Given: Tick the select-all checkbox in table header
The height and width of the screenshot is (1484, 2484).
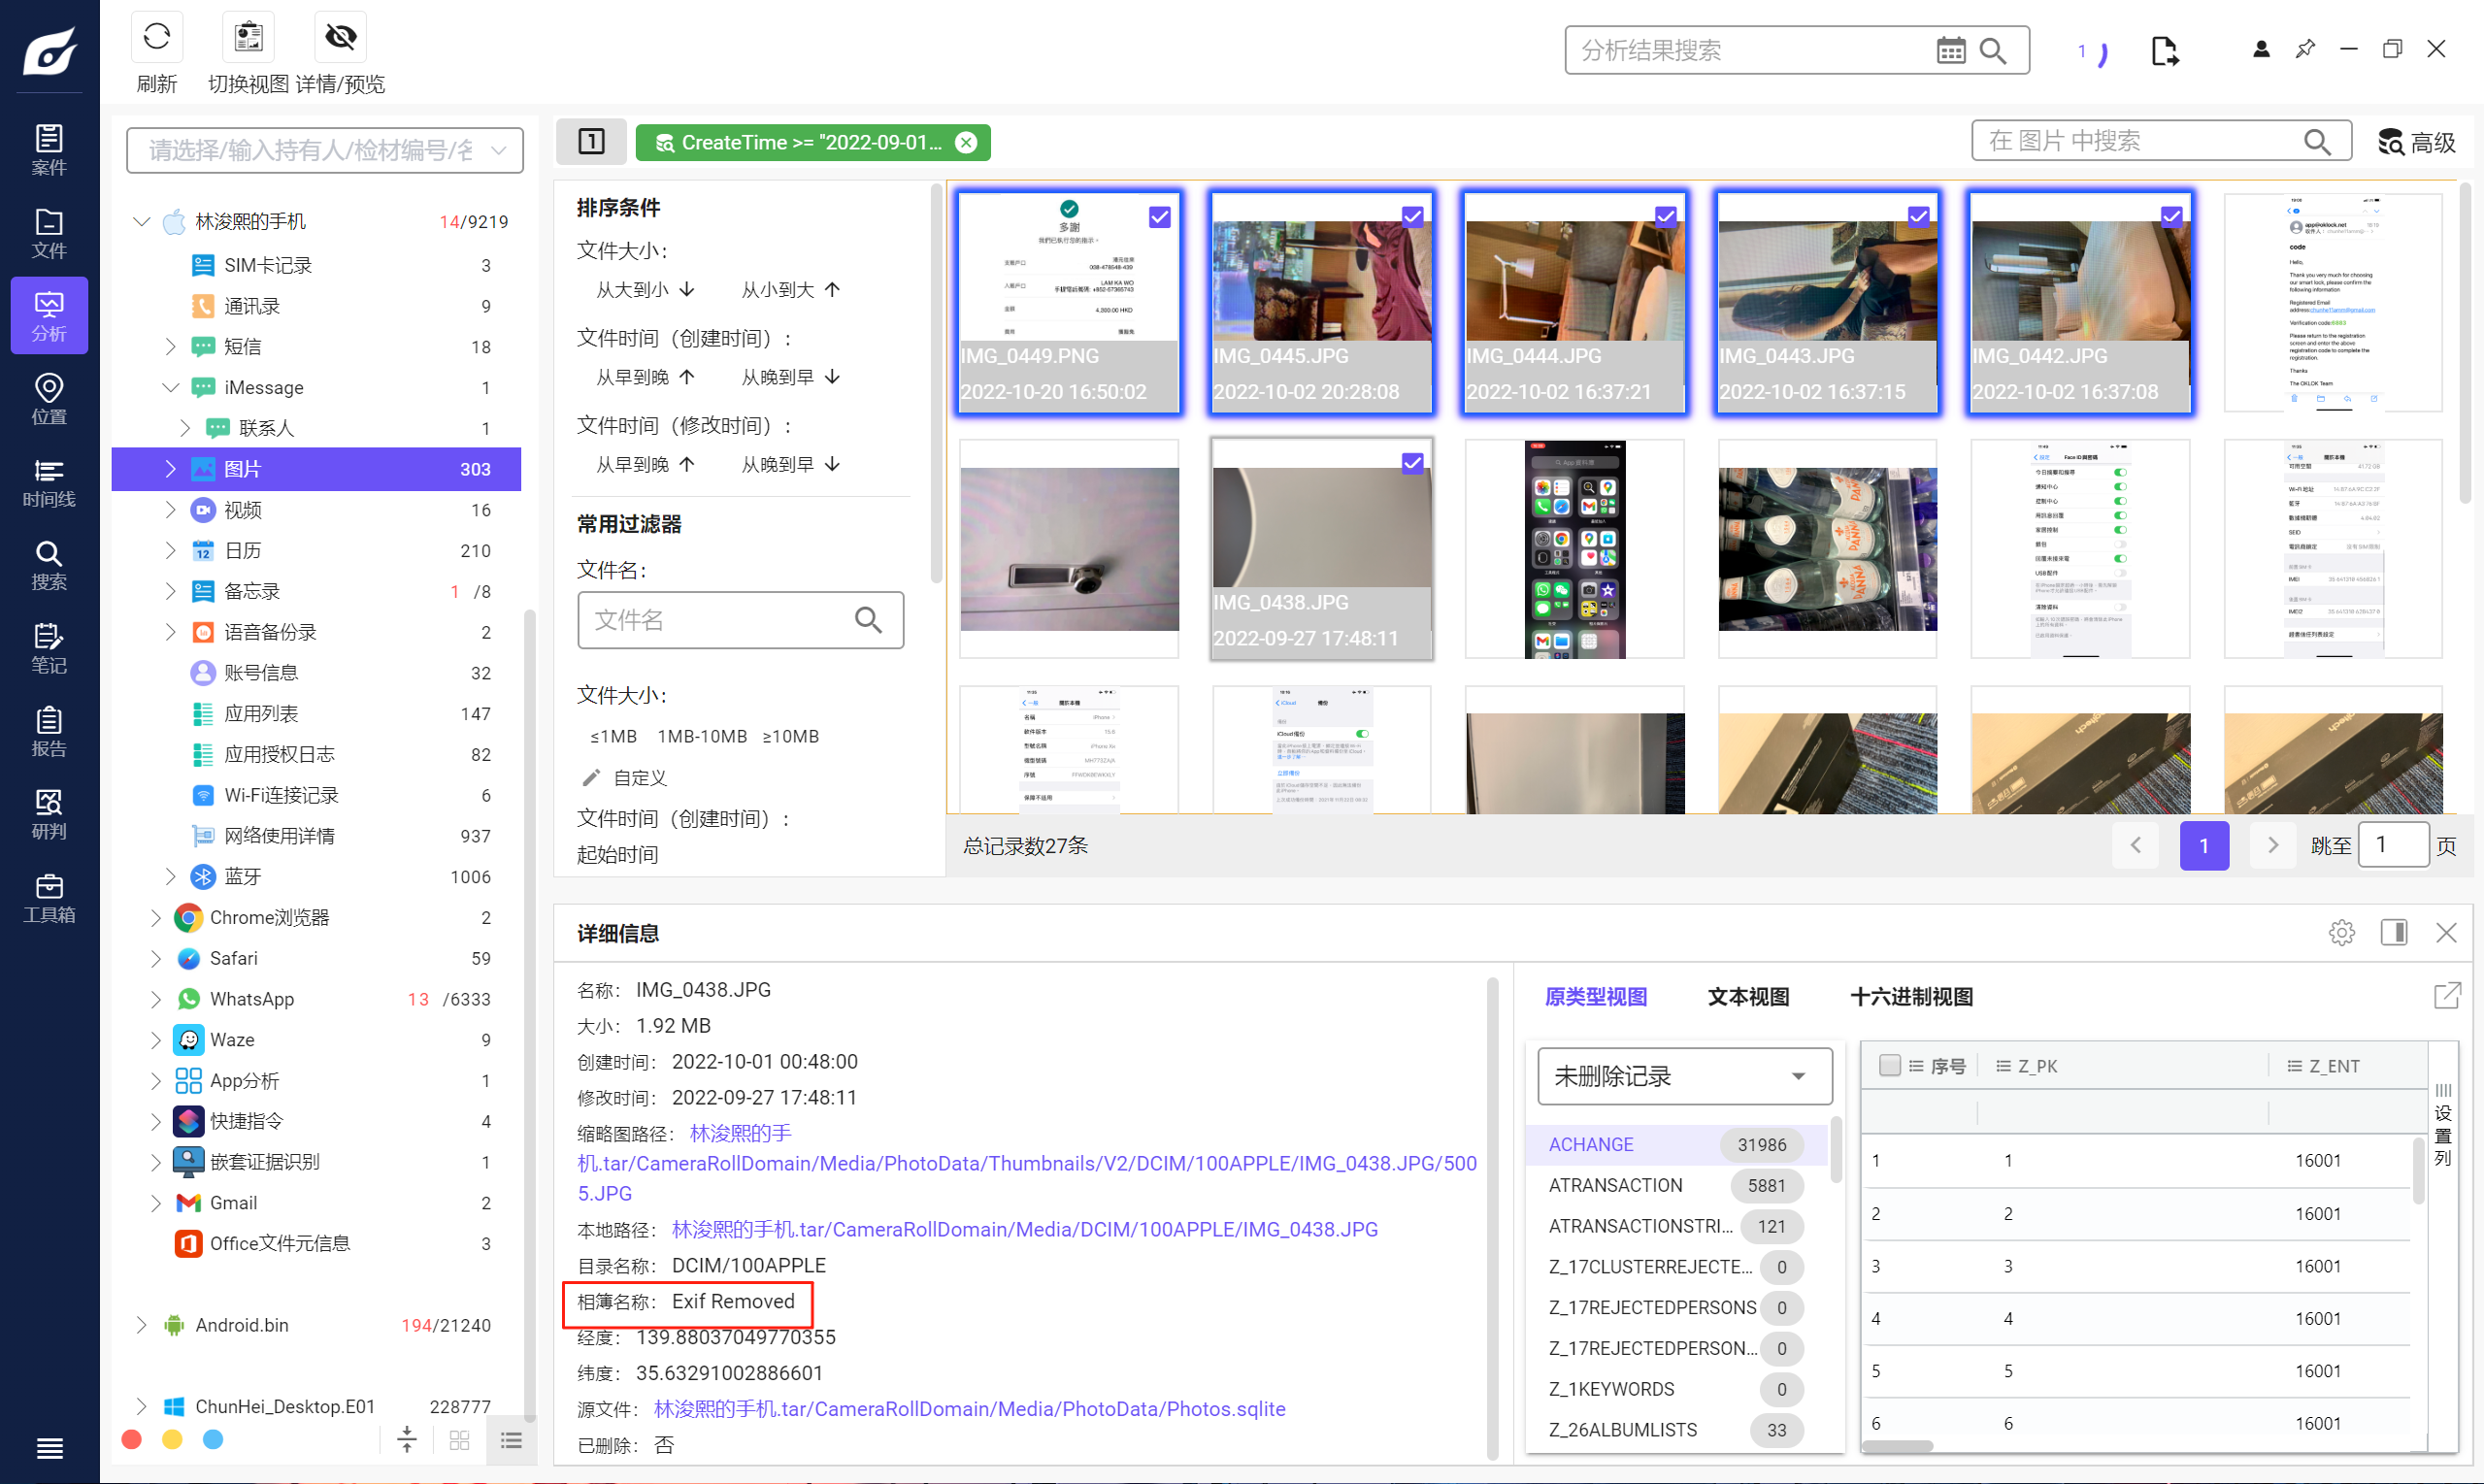Looking at the screenshot, I should [1889, 1065].
